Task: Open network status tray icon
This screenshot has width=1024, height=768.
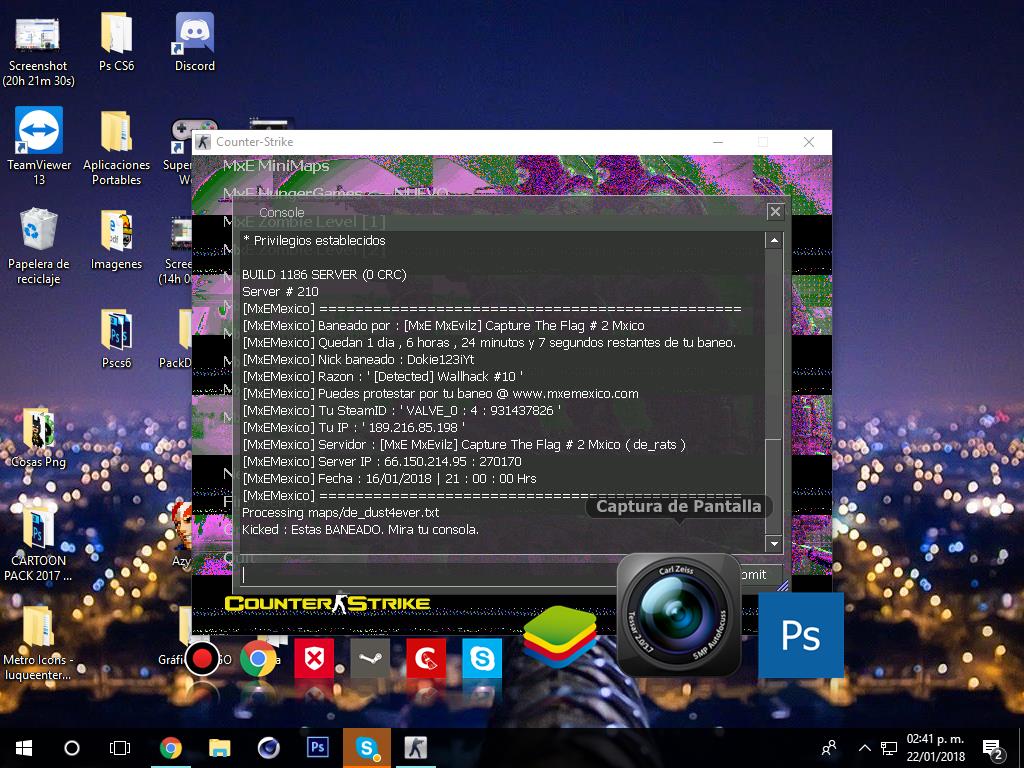Action: 889,748
